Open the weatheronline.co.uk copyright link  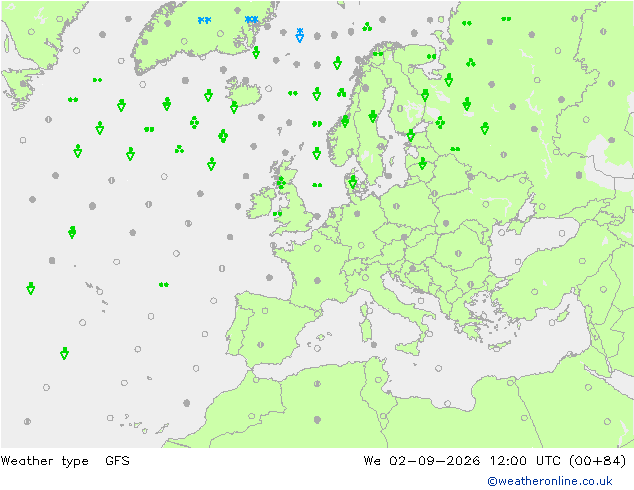pos(550,481)
